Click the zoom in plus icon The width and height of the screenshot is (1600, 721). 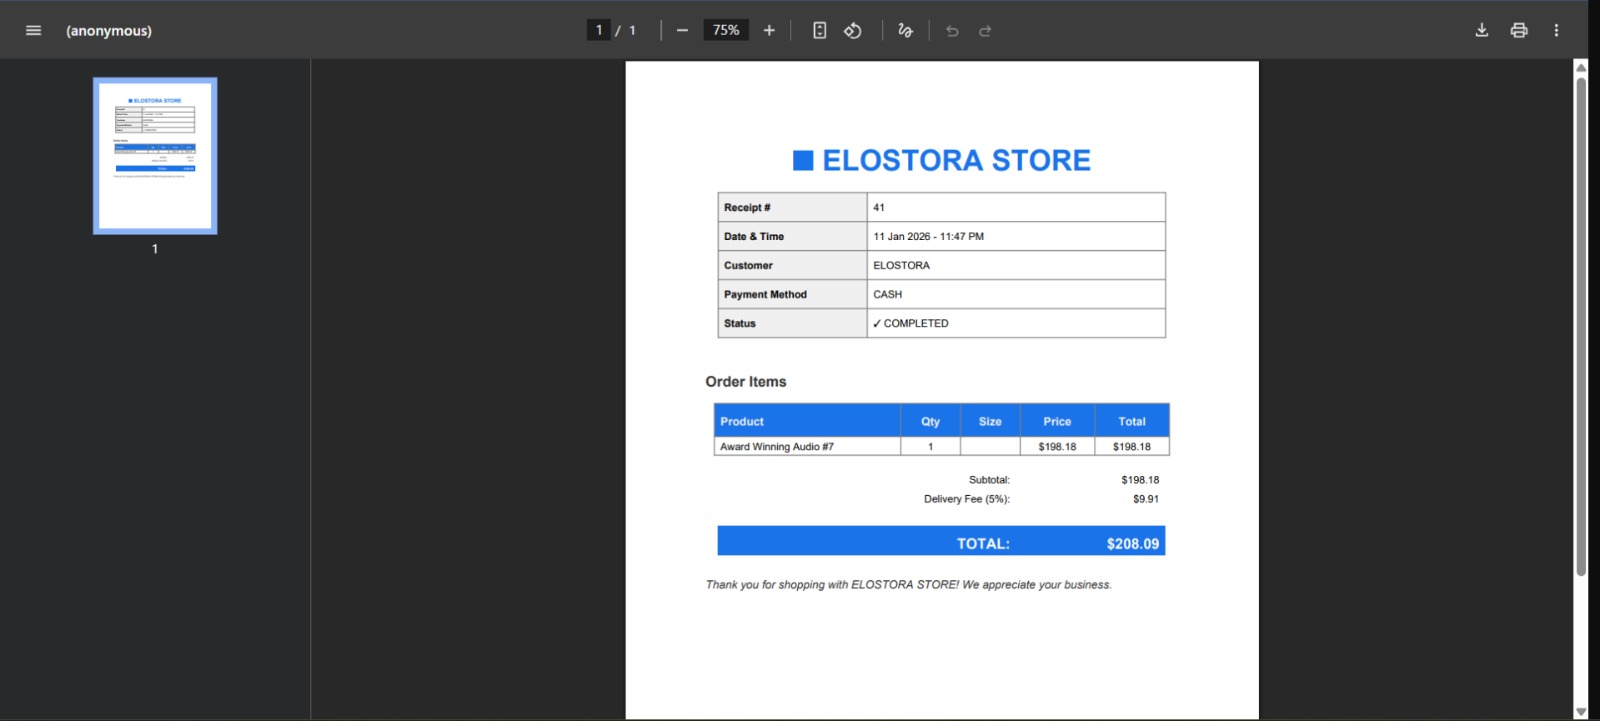point(769,30)
